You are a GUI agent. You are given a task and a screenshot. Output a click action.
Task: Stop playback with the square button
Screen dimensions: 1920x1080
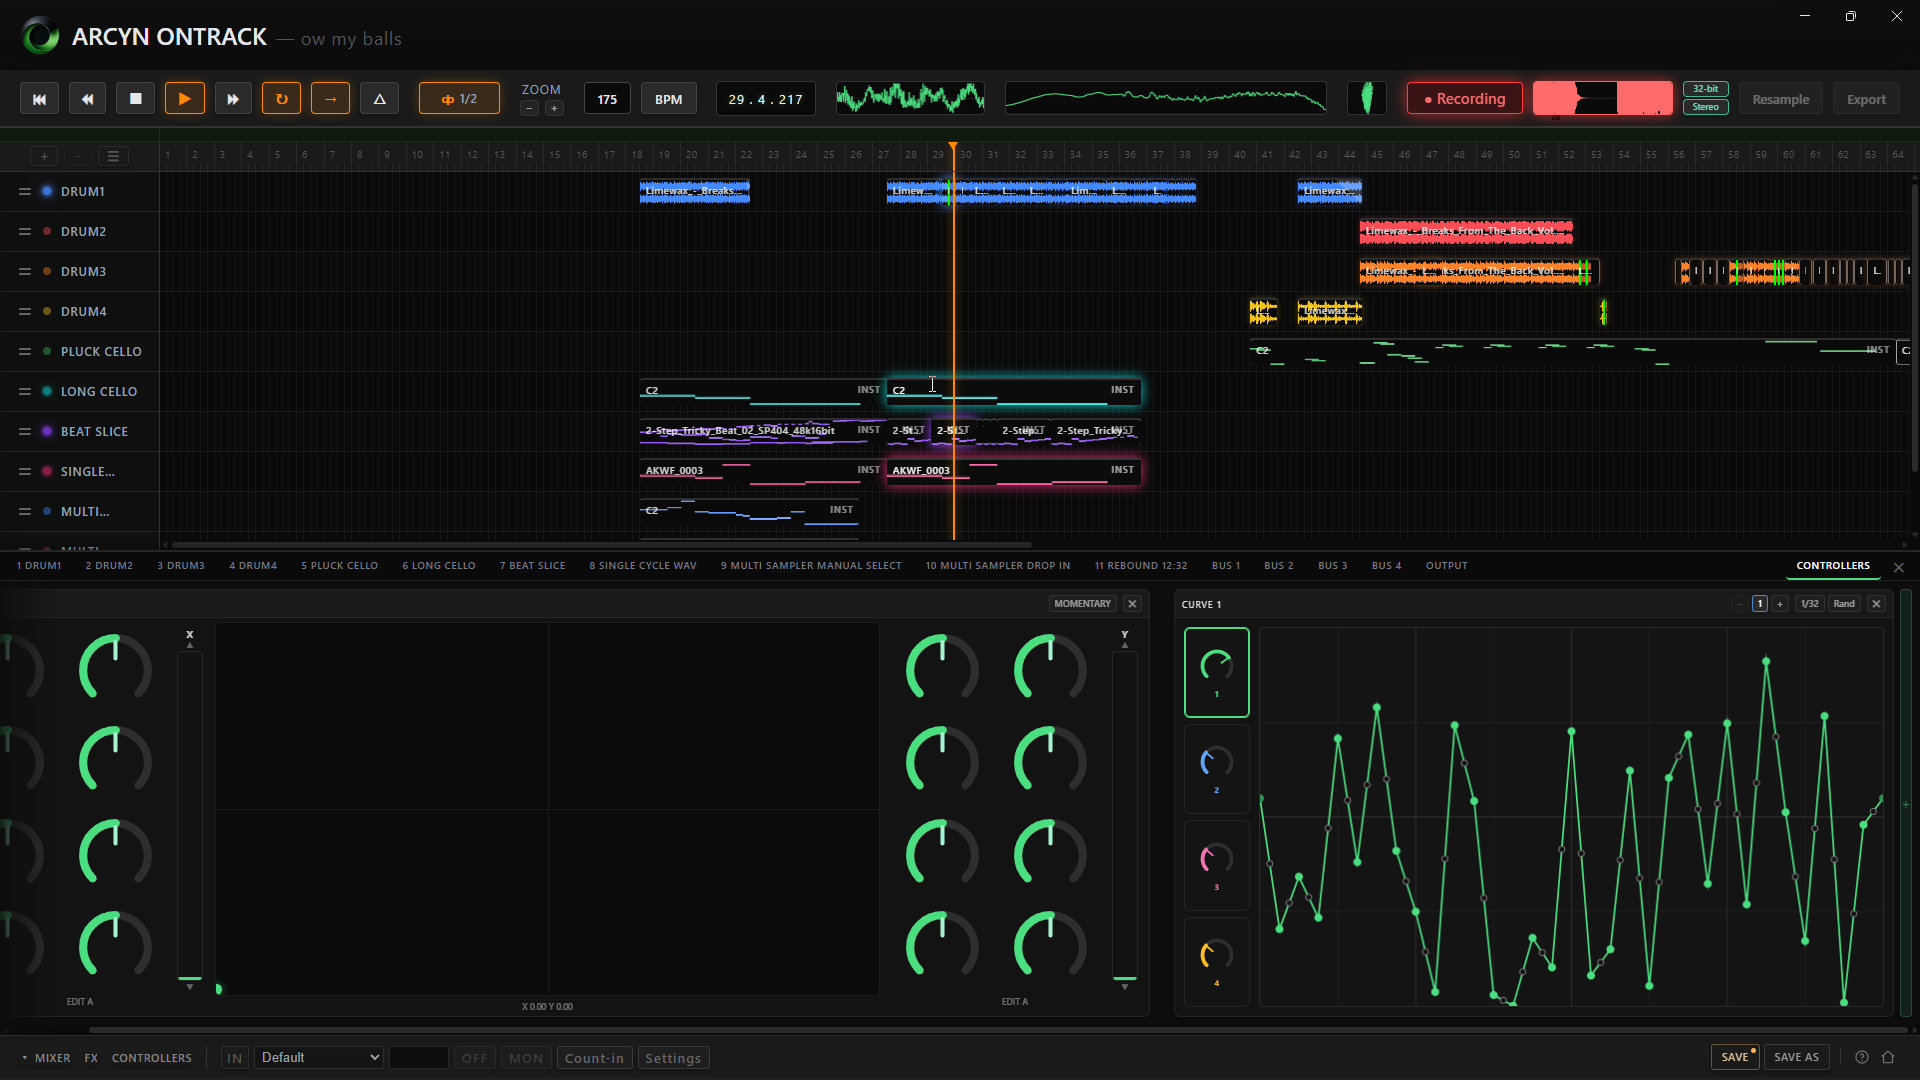(x=136, y=99)
